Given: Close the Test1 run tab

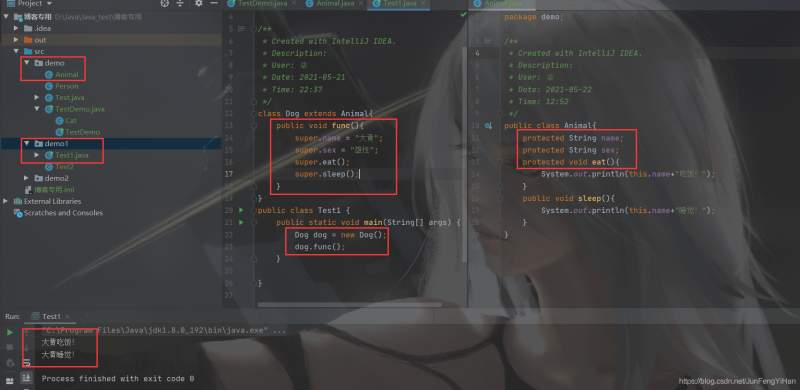Looking at the screenshot, I should click(x=67, y=316).
